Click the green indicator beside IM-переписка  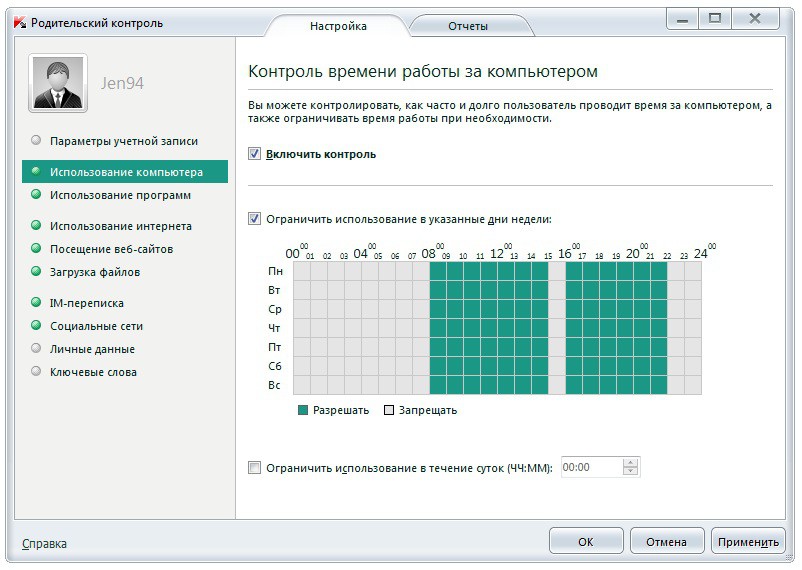(x=36, y=303)
